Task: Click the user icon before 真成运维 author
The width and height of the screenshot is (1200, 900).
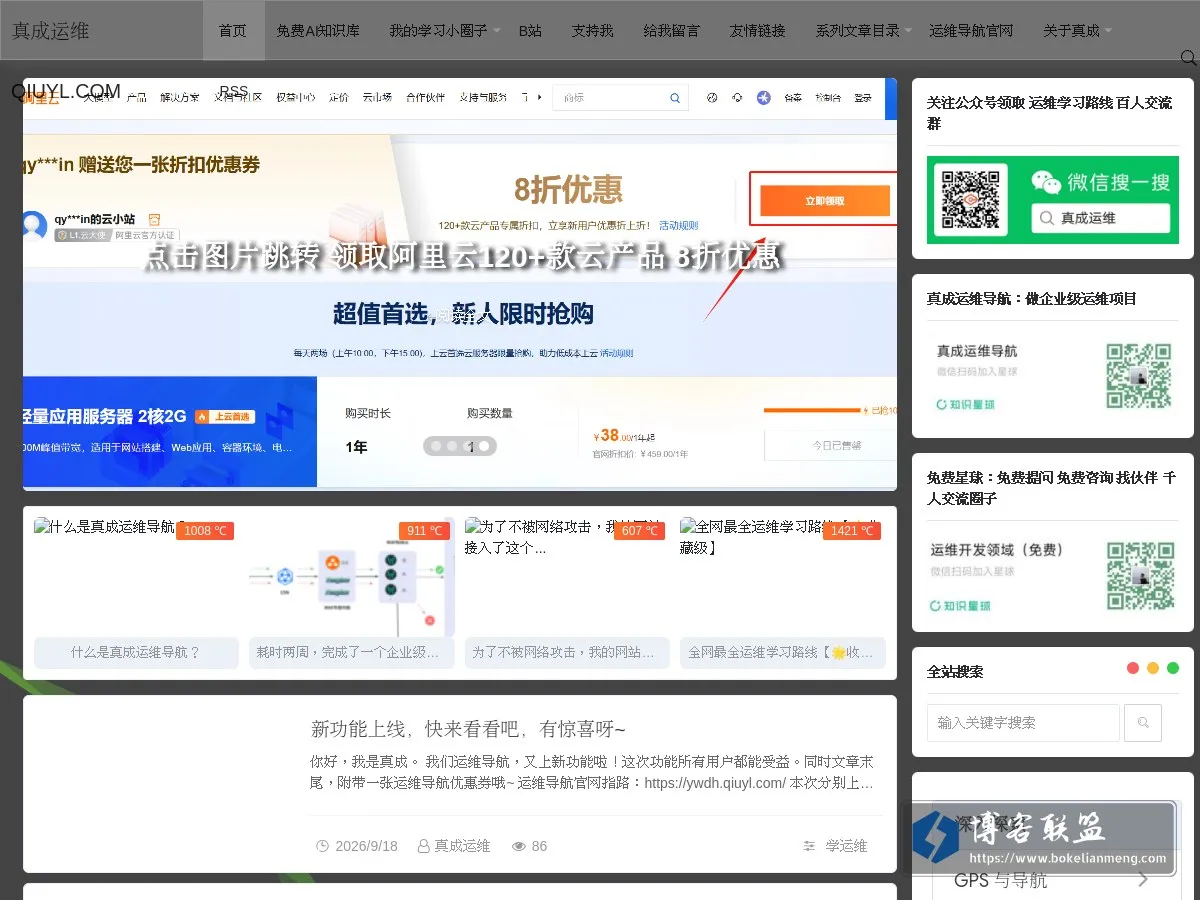Action: pos(423,846)
